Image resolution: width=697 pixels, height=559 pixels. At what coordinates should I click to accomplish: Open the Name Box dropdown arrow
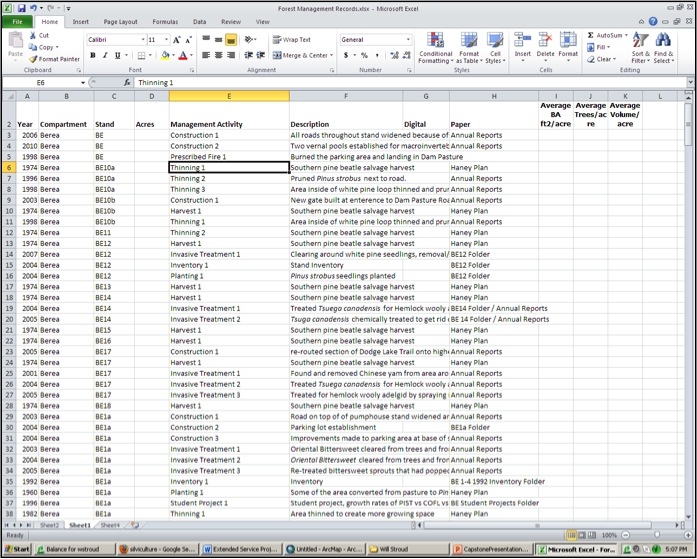83,83
